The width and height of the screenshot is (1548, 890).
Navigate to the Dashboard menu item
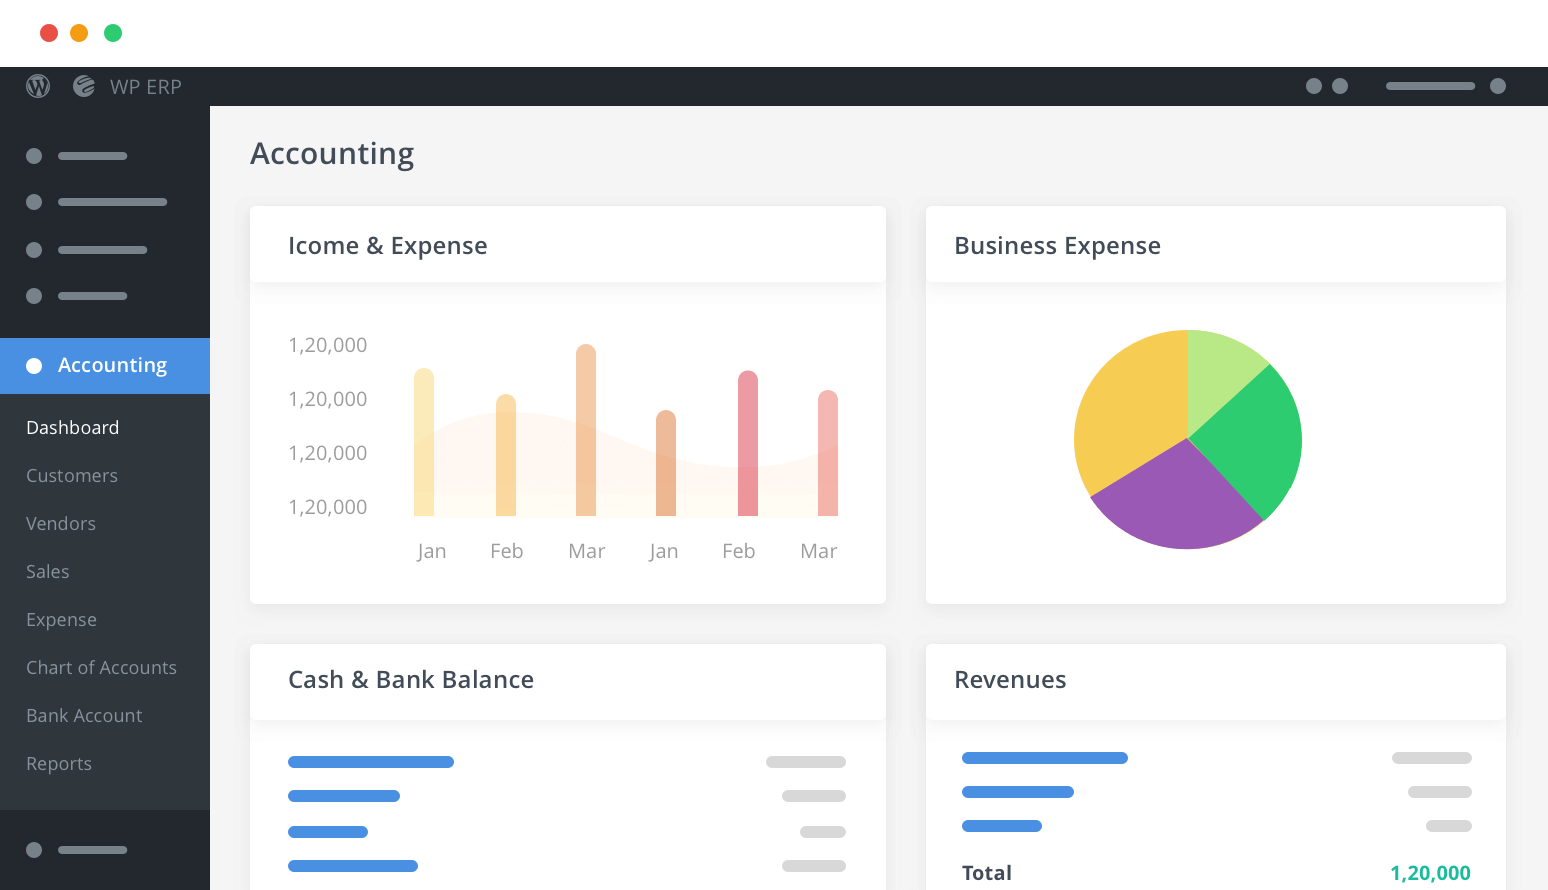click(x=72, y=427)
